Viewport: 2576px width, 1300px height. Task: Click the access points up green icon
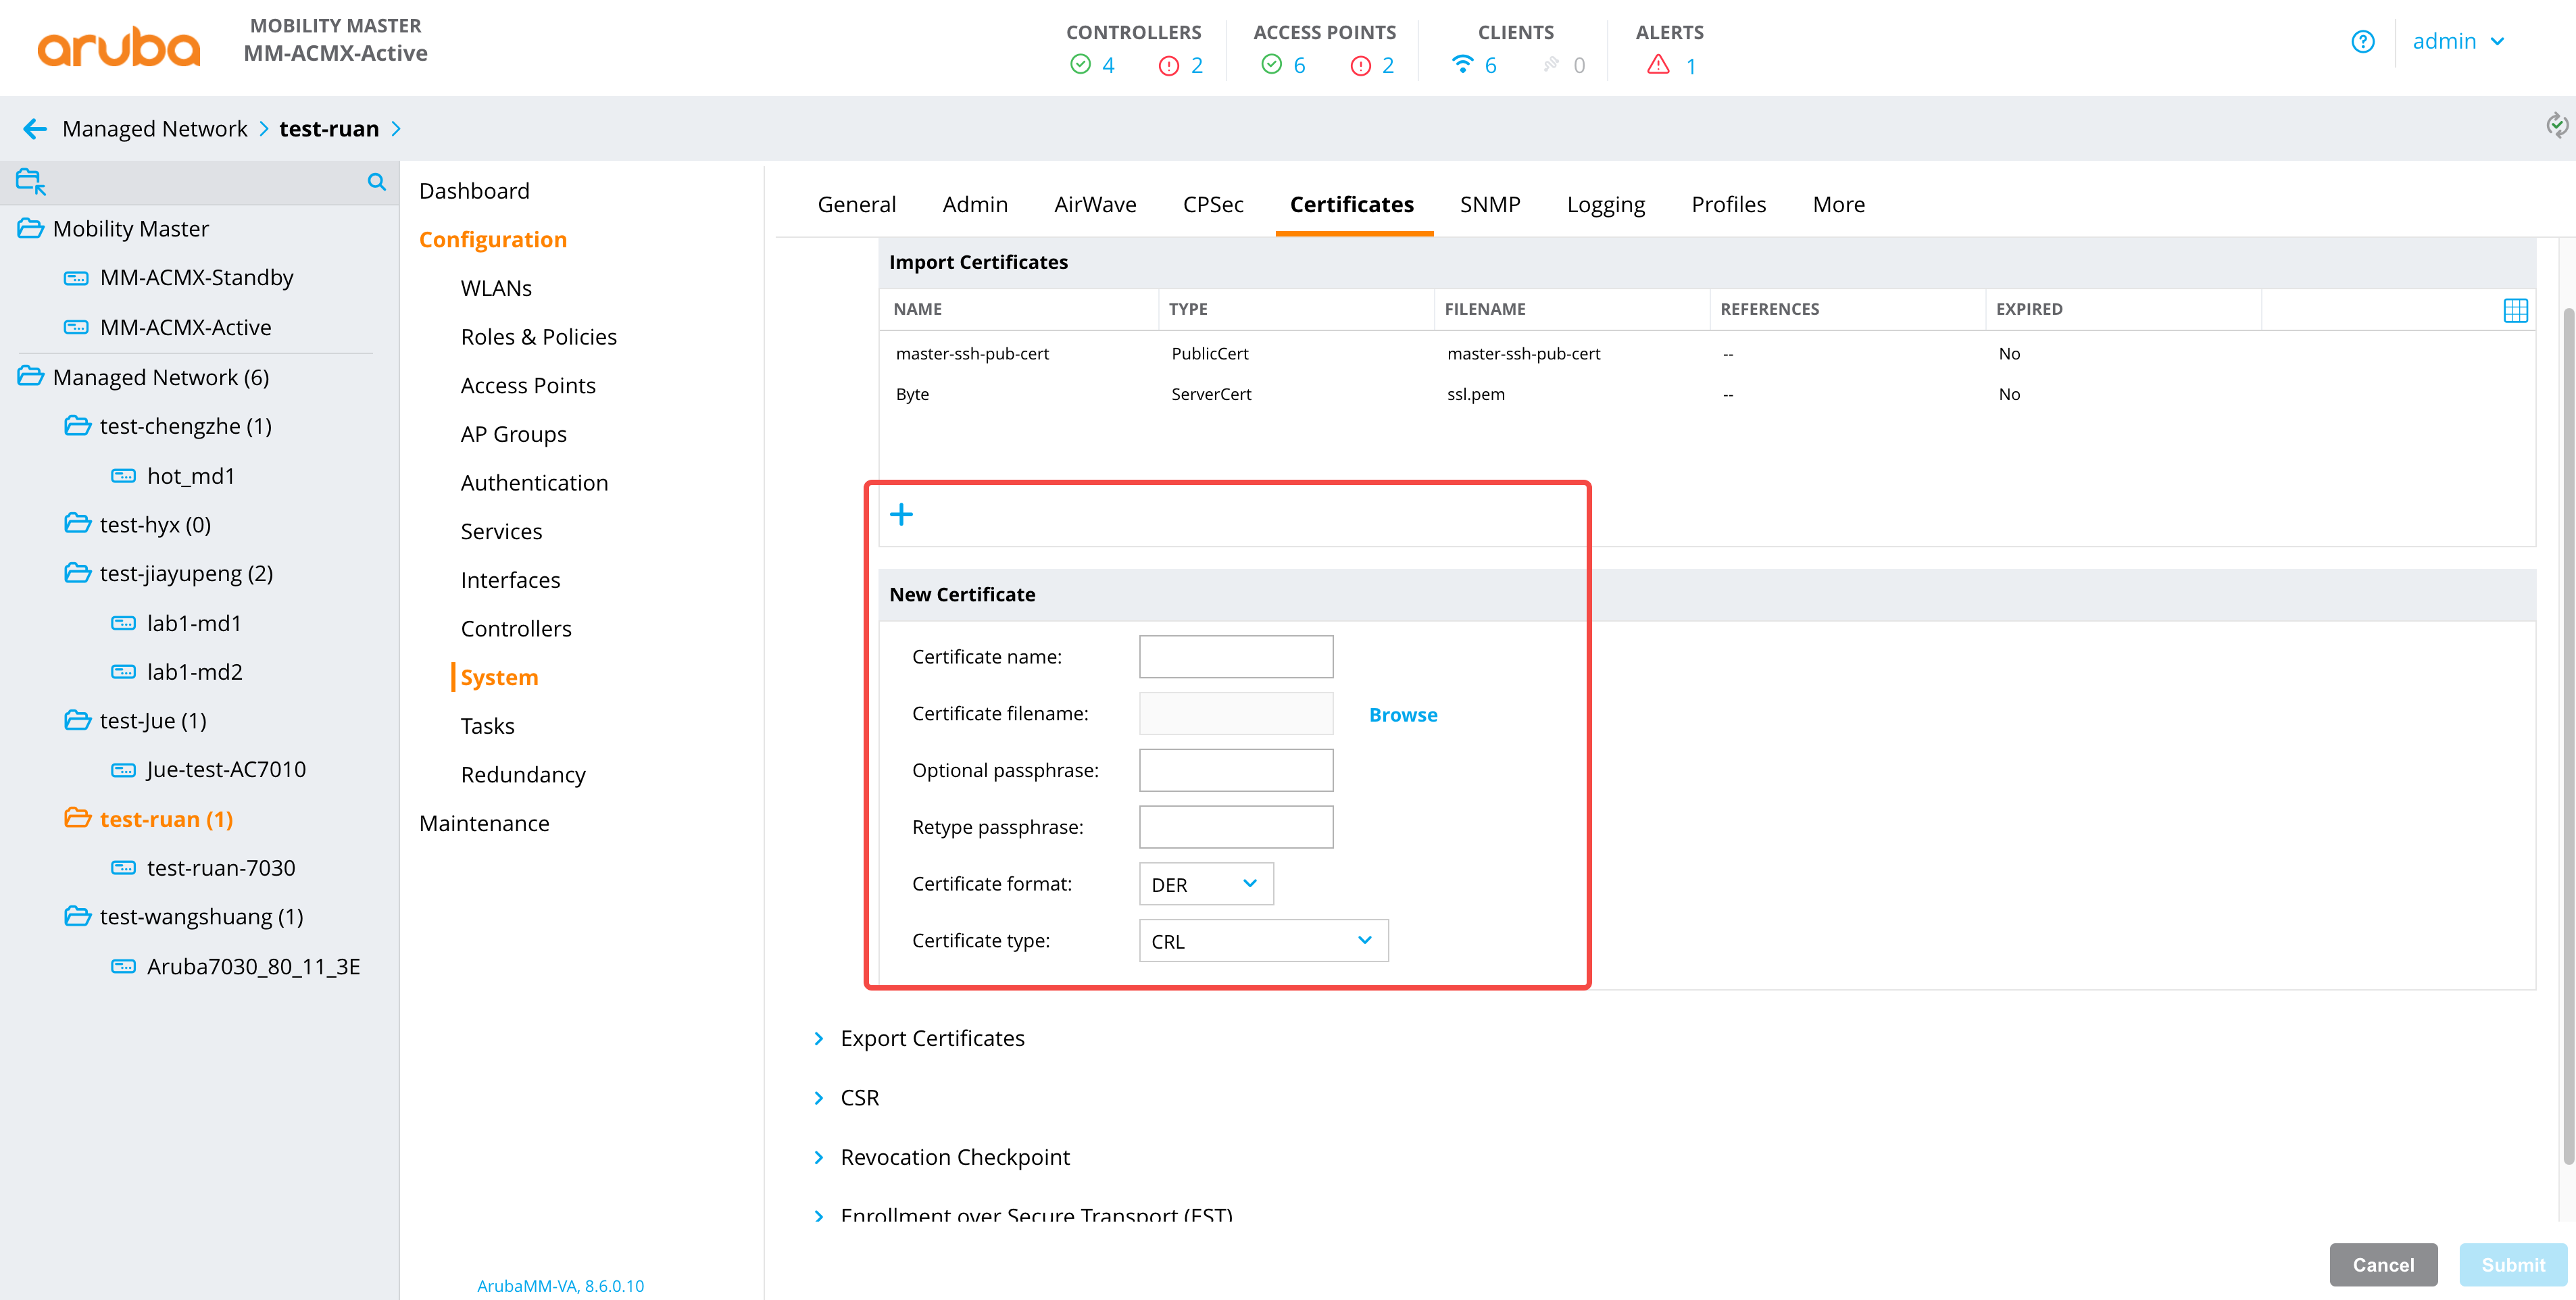click(x=1271, y=65)
